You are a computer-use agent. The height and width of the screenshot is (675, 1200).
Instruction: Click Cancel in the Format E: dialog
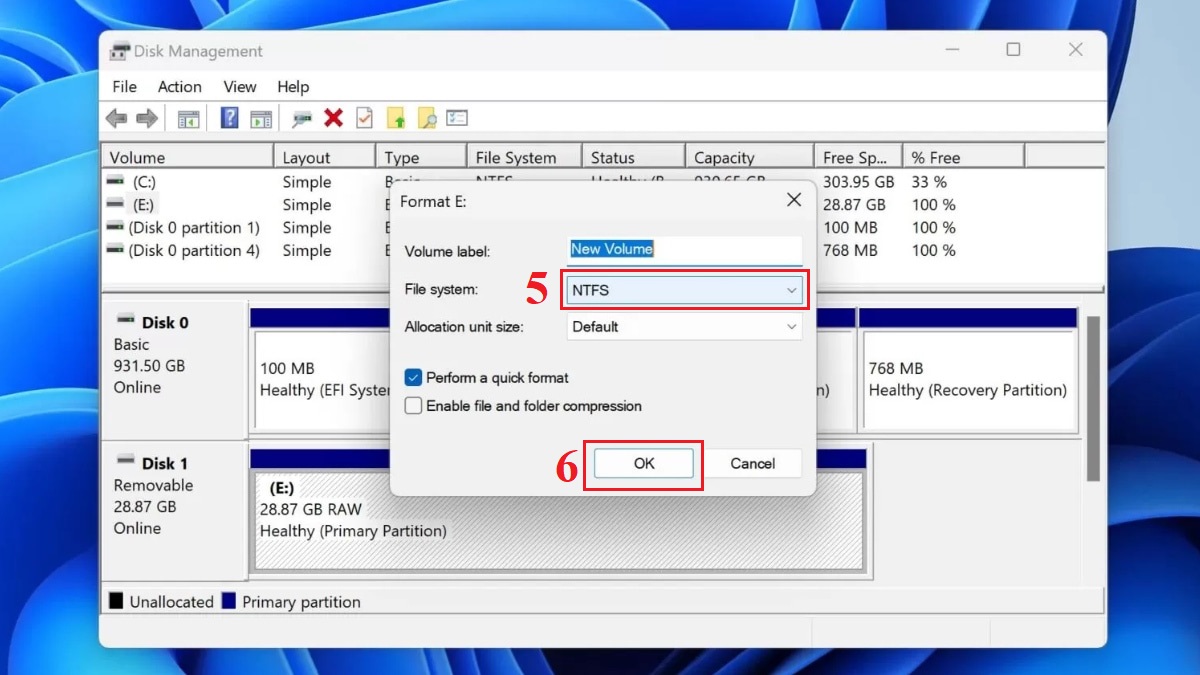click(755, 463)
